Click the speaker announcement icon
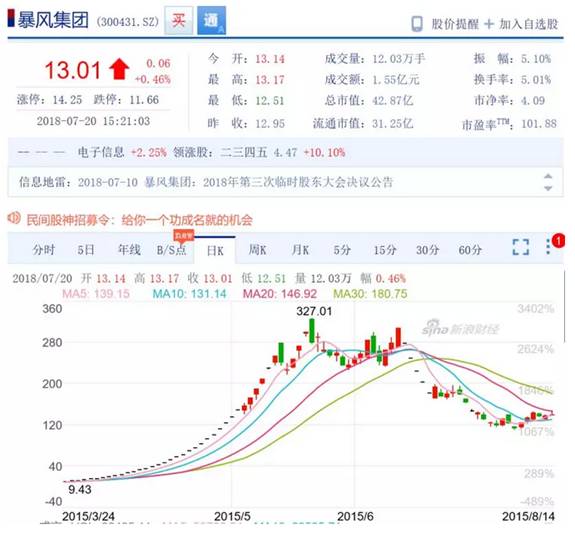The image size is (575, 534). (14, 218)
